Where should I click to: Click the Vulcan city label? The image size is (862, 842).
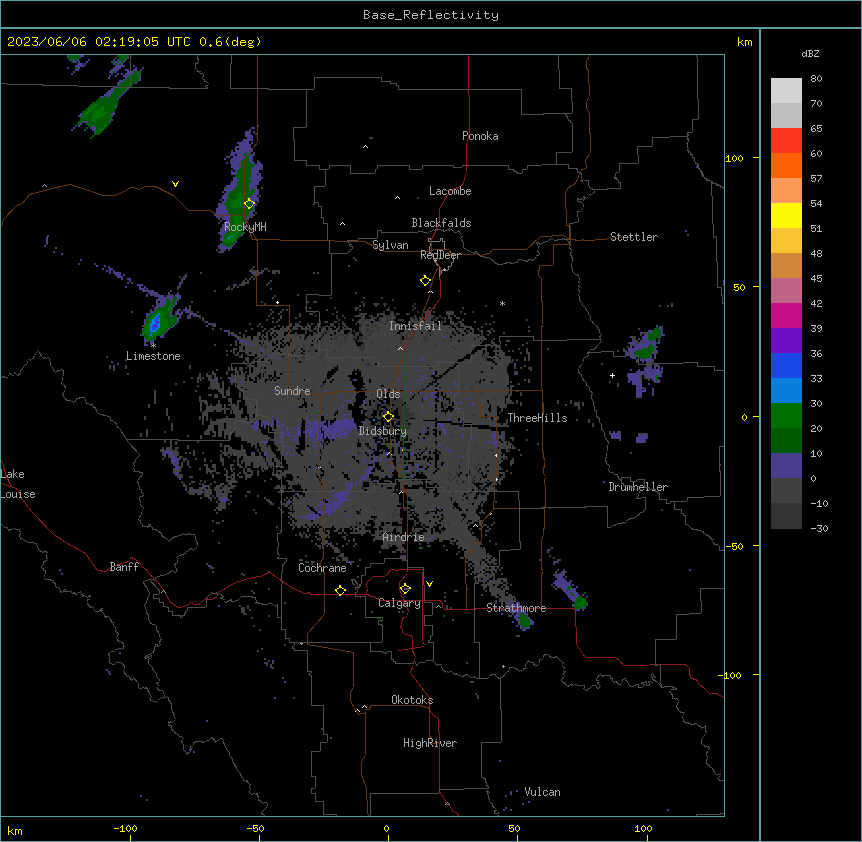tap(543, 792)
